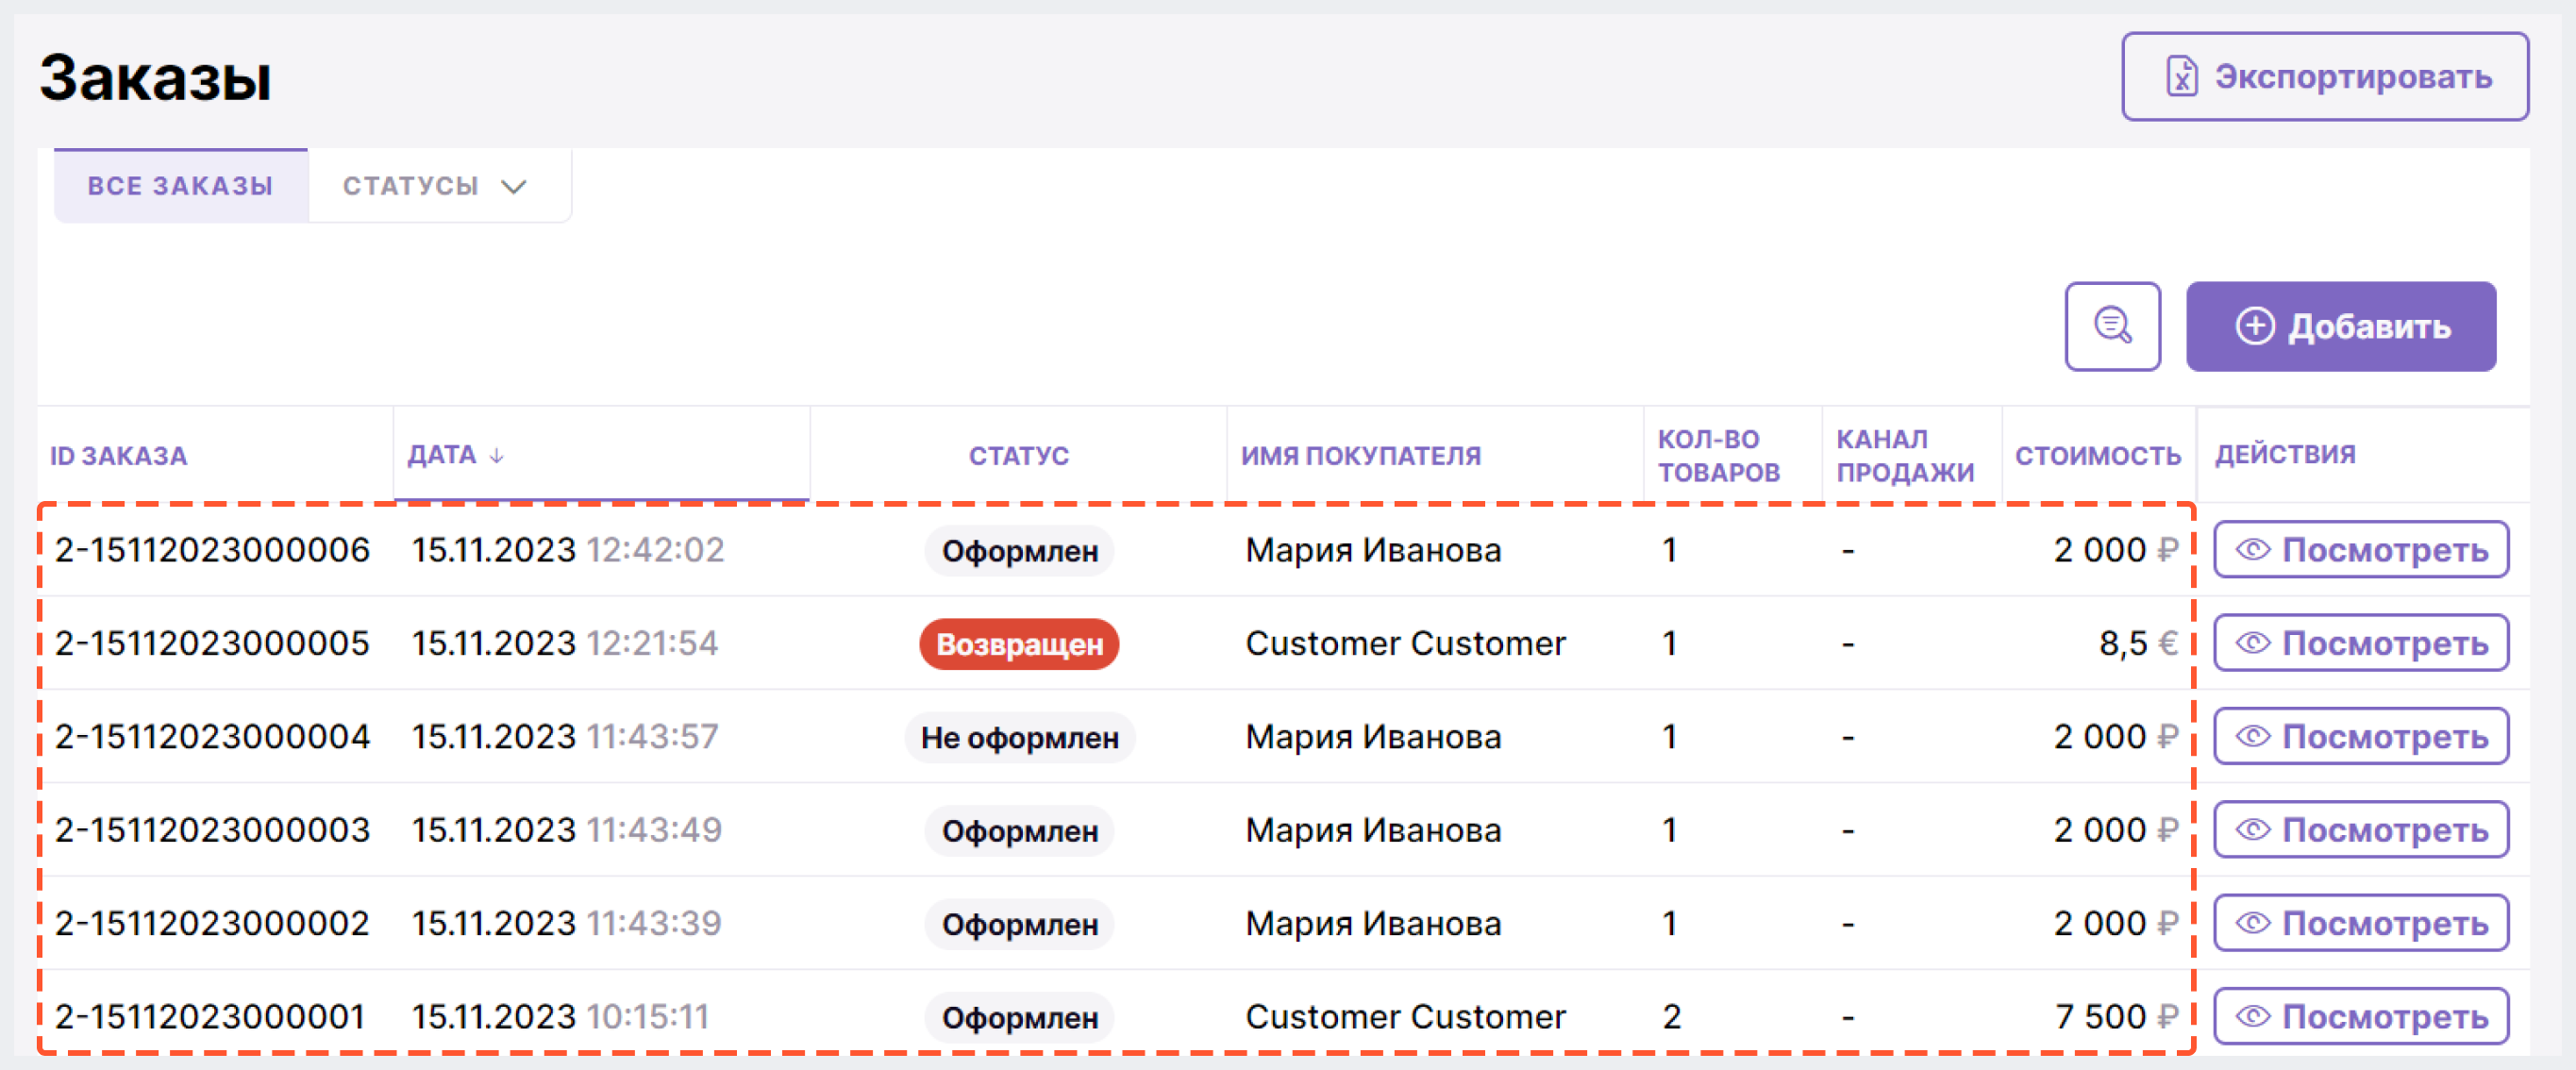Click the date 15.11.2023 12:42:02
Image resolution: width=2576 pixels, height=1070 pixels.
tap(567, 550)
